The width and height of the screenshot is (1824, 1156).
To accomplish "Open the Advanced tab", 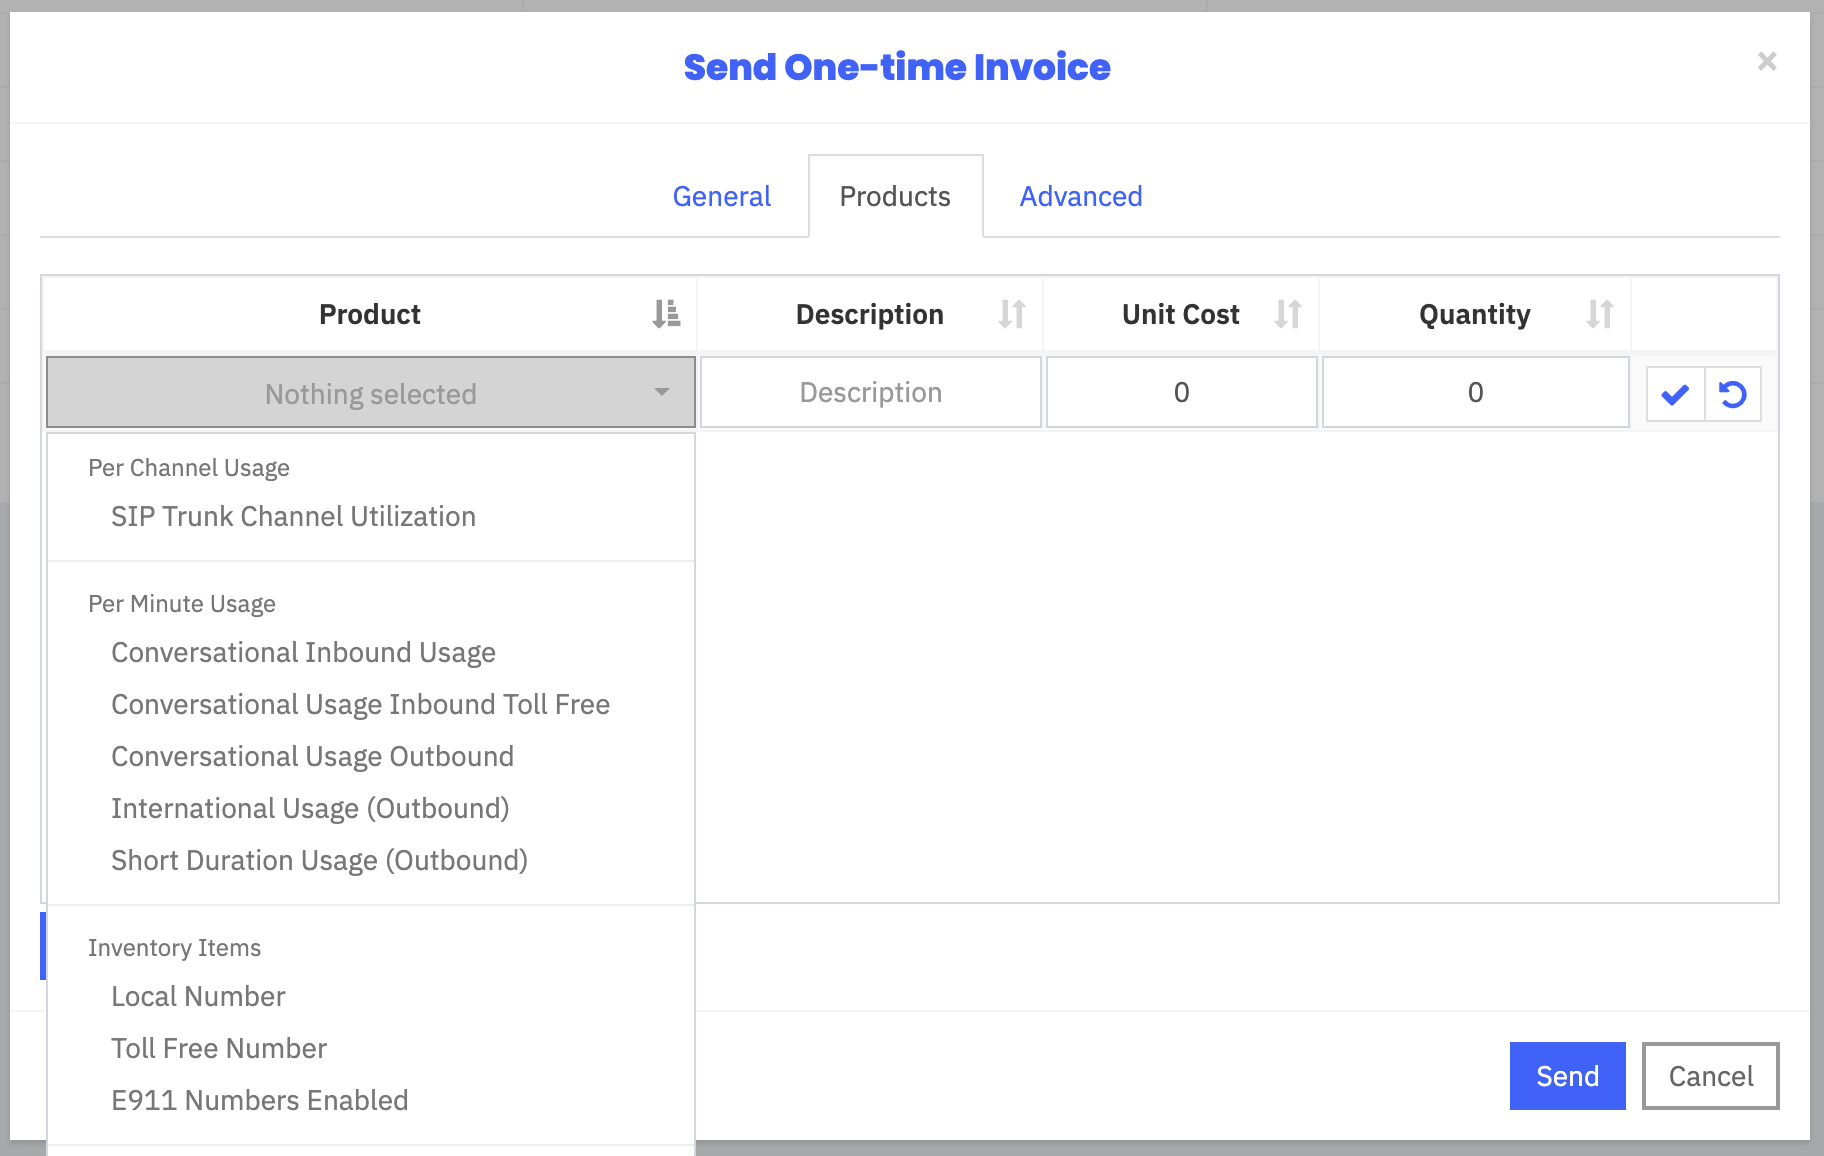I will pos(1081,196).
